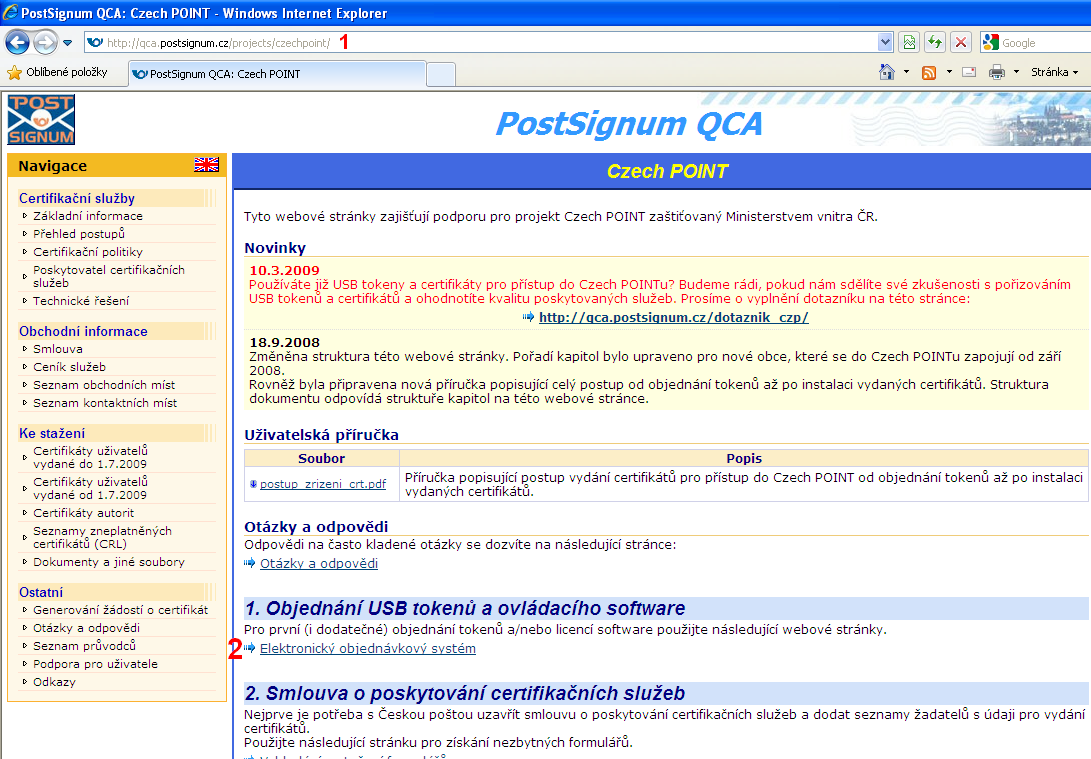Click the Ostatní section heading
This screenshot has height=759, width=1091.
coord(40,592)
